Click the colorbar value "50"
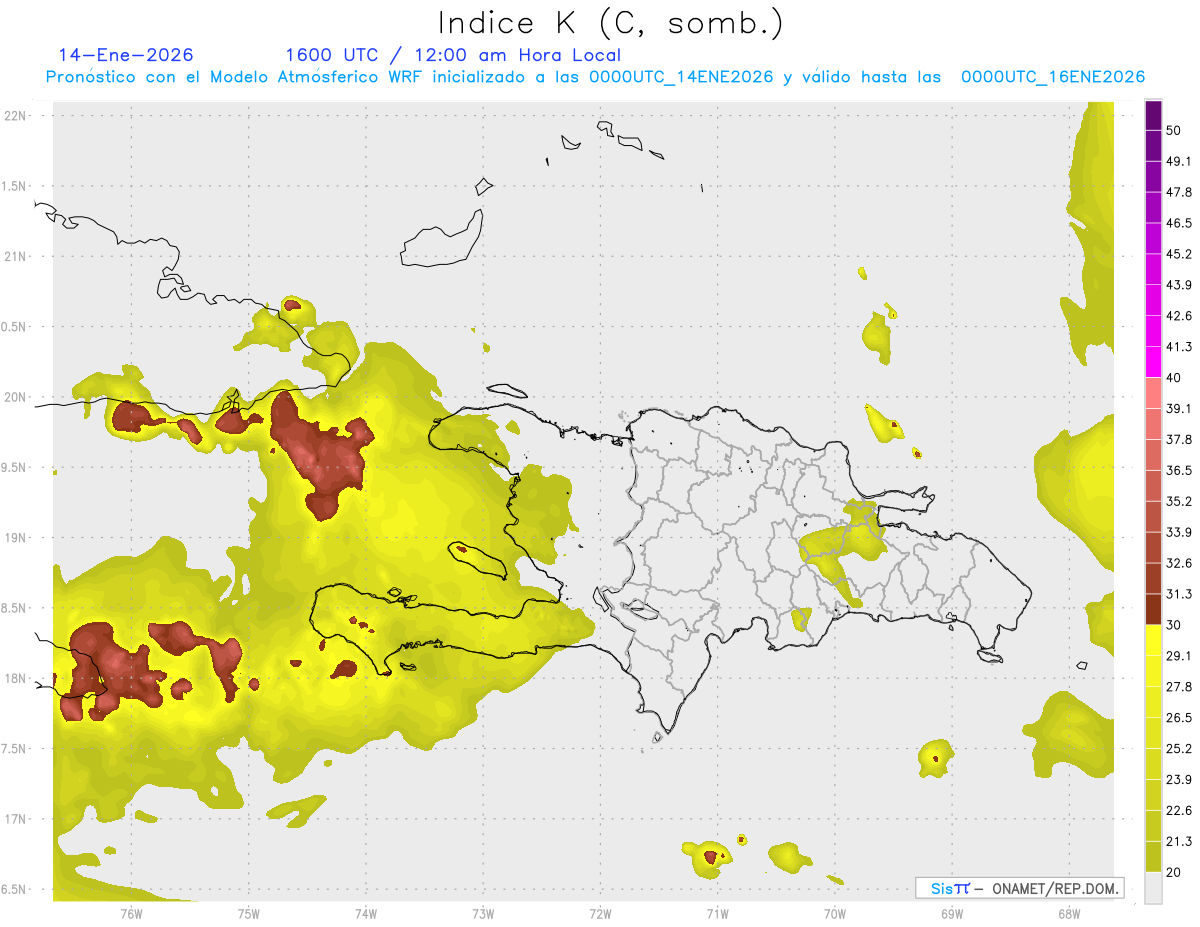Image resolution: width=1200 pixels, height=927 pixels. (x=1173, y=130)
